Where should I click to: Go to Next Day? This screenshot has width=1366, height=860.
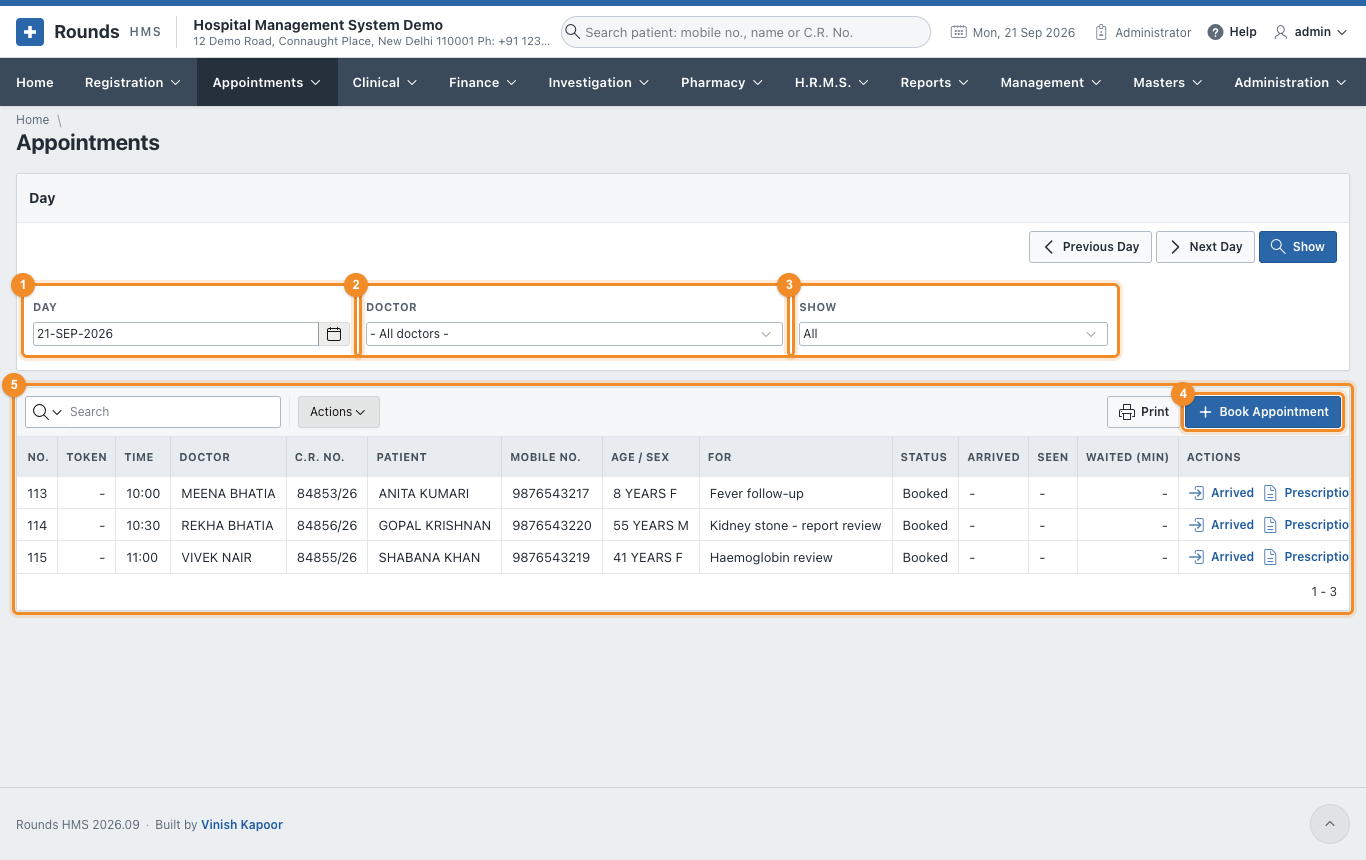1205,247
